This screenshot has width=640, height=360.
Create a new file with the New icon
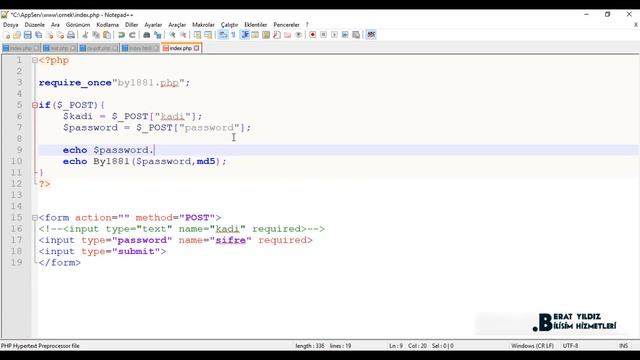[7, 35]
